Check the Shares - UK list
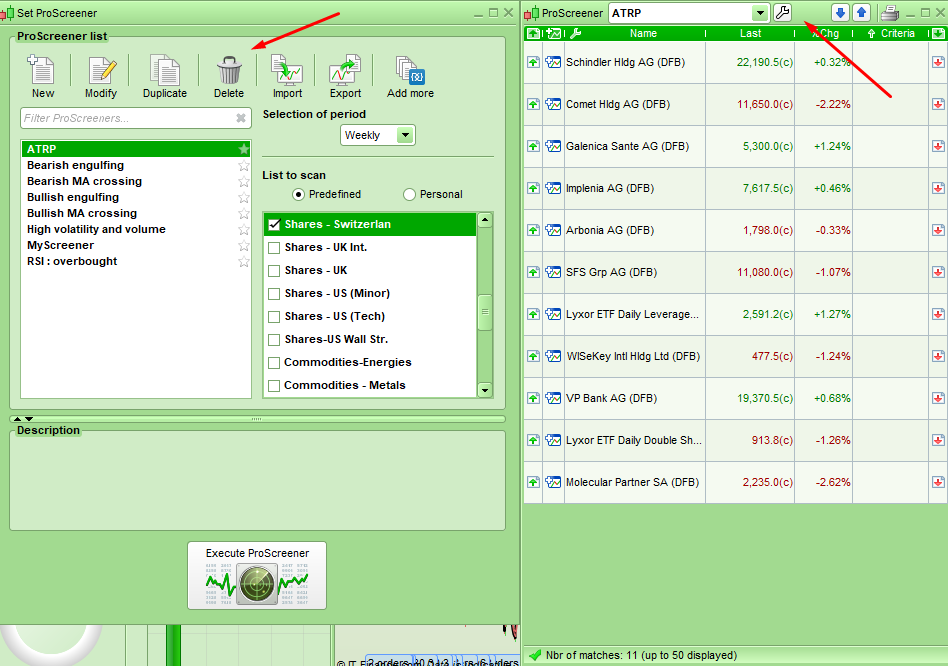Screen dimensions: 948x666 274,270
